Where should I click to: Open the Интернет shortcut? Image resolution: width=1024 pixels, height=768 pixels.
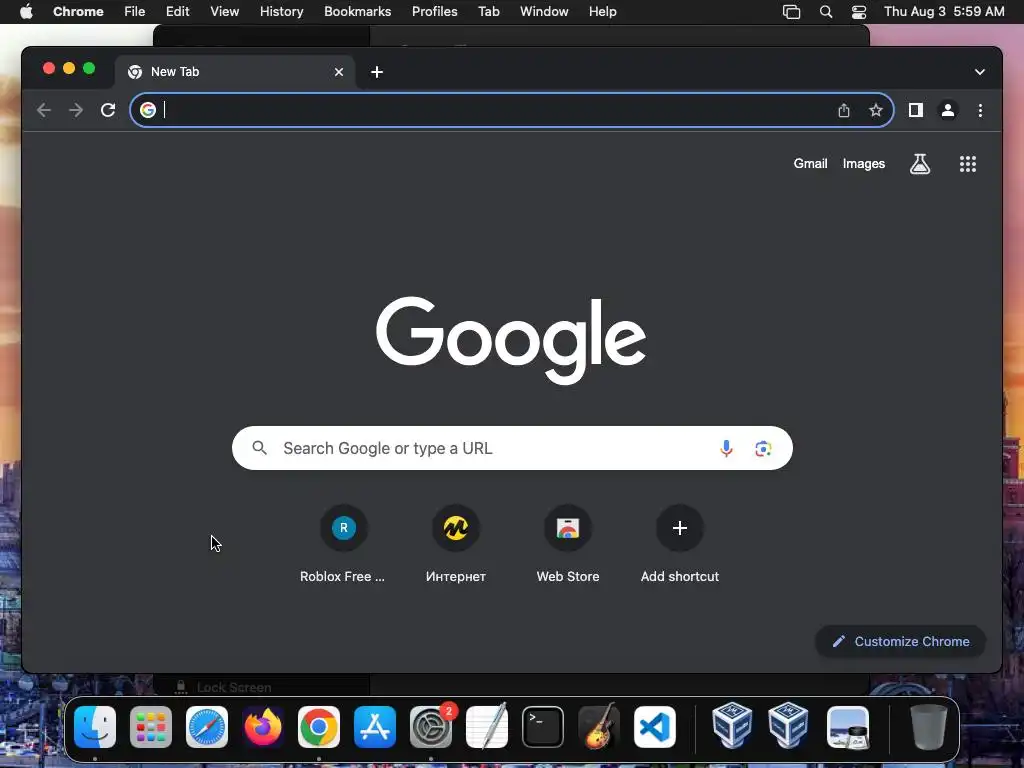(x=456, y=545)
